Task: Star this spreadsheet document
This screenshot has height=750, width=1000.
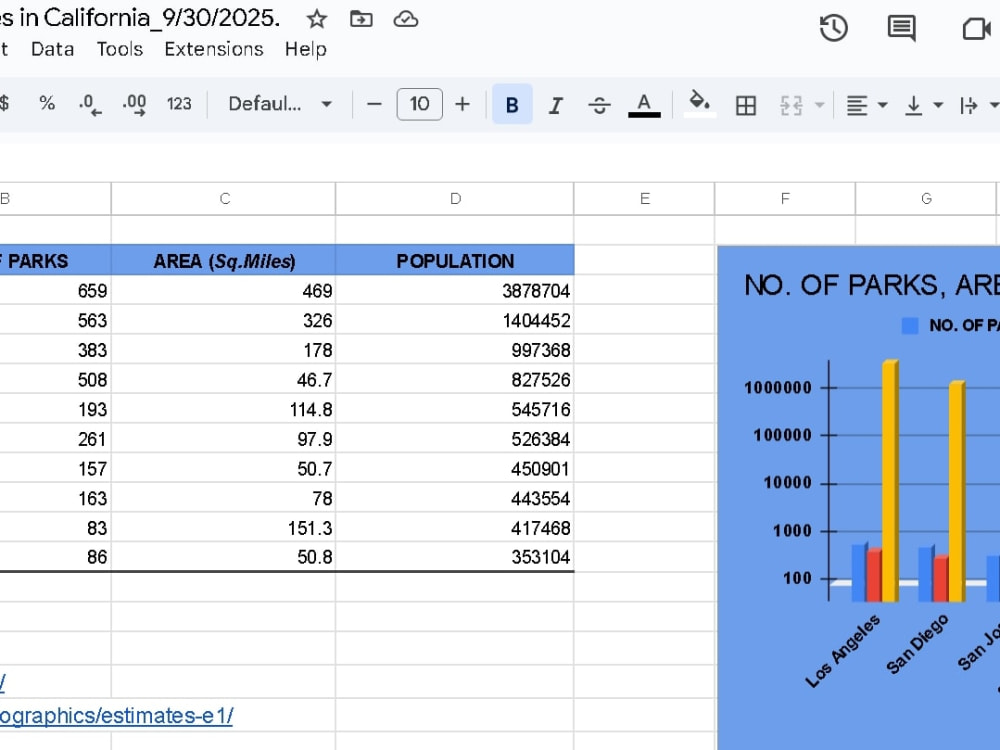Action: point(317,19)
